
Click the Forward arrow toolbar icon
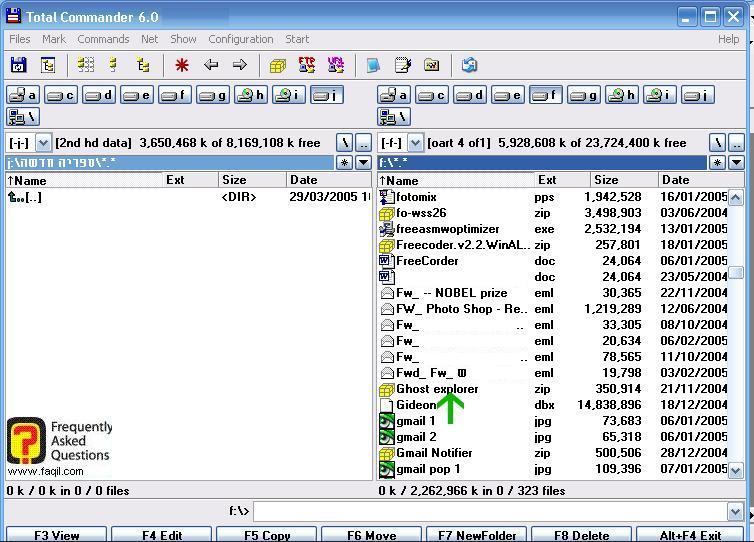(240, 65)
